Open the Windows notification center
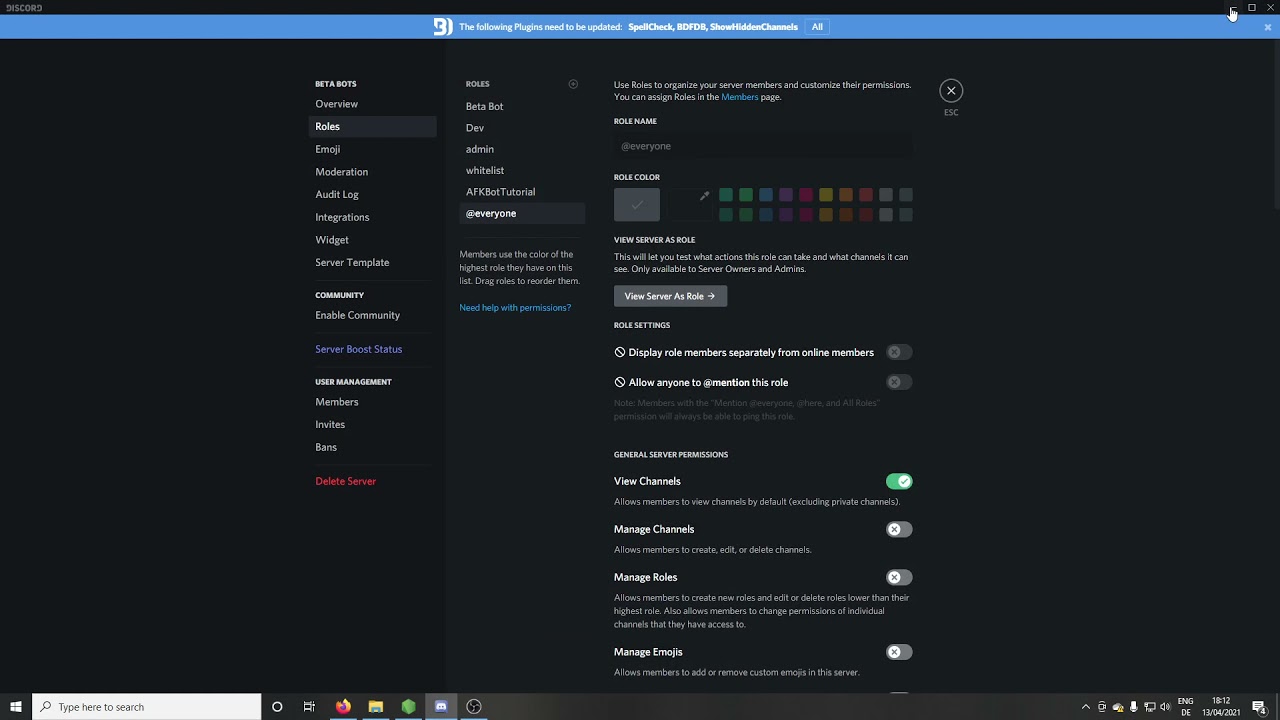The height and width of the screenshot is (720, 1280). tap(1259, 707)
